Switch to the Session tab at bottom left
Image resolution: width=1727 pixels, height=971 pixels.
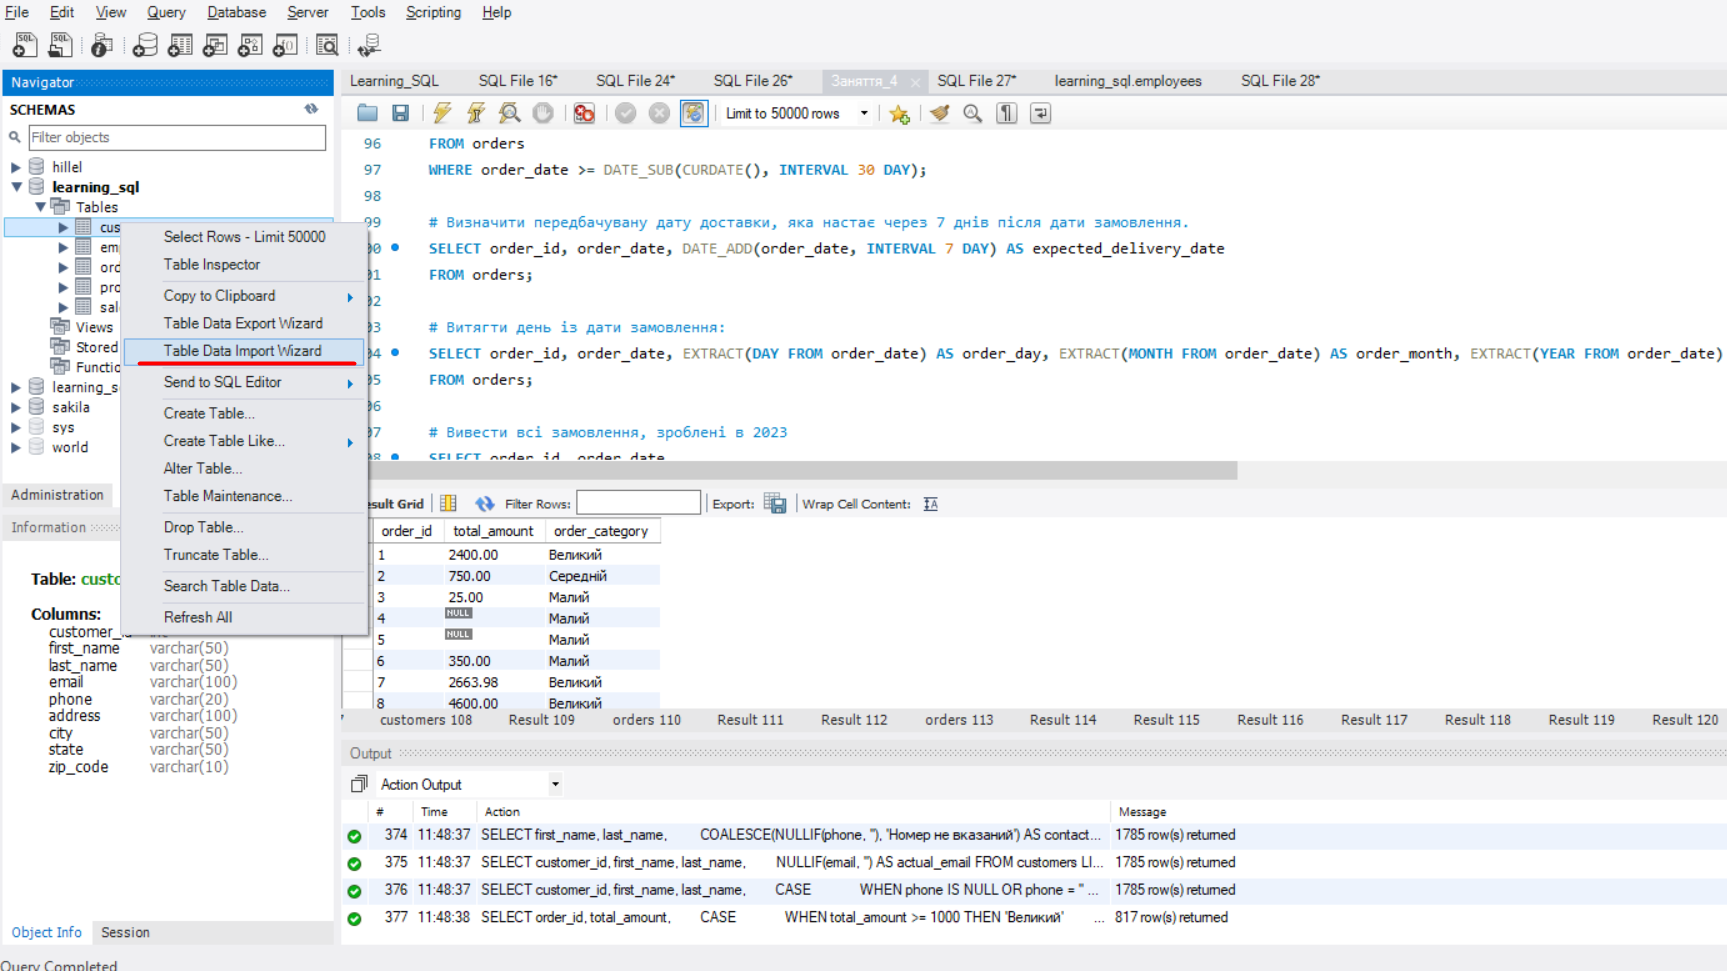[124, 932]
